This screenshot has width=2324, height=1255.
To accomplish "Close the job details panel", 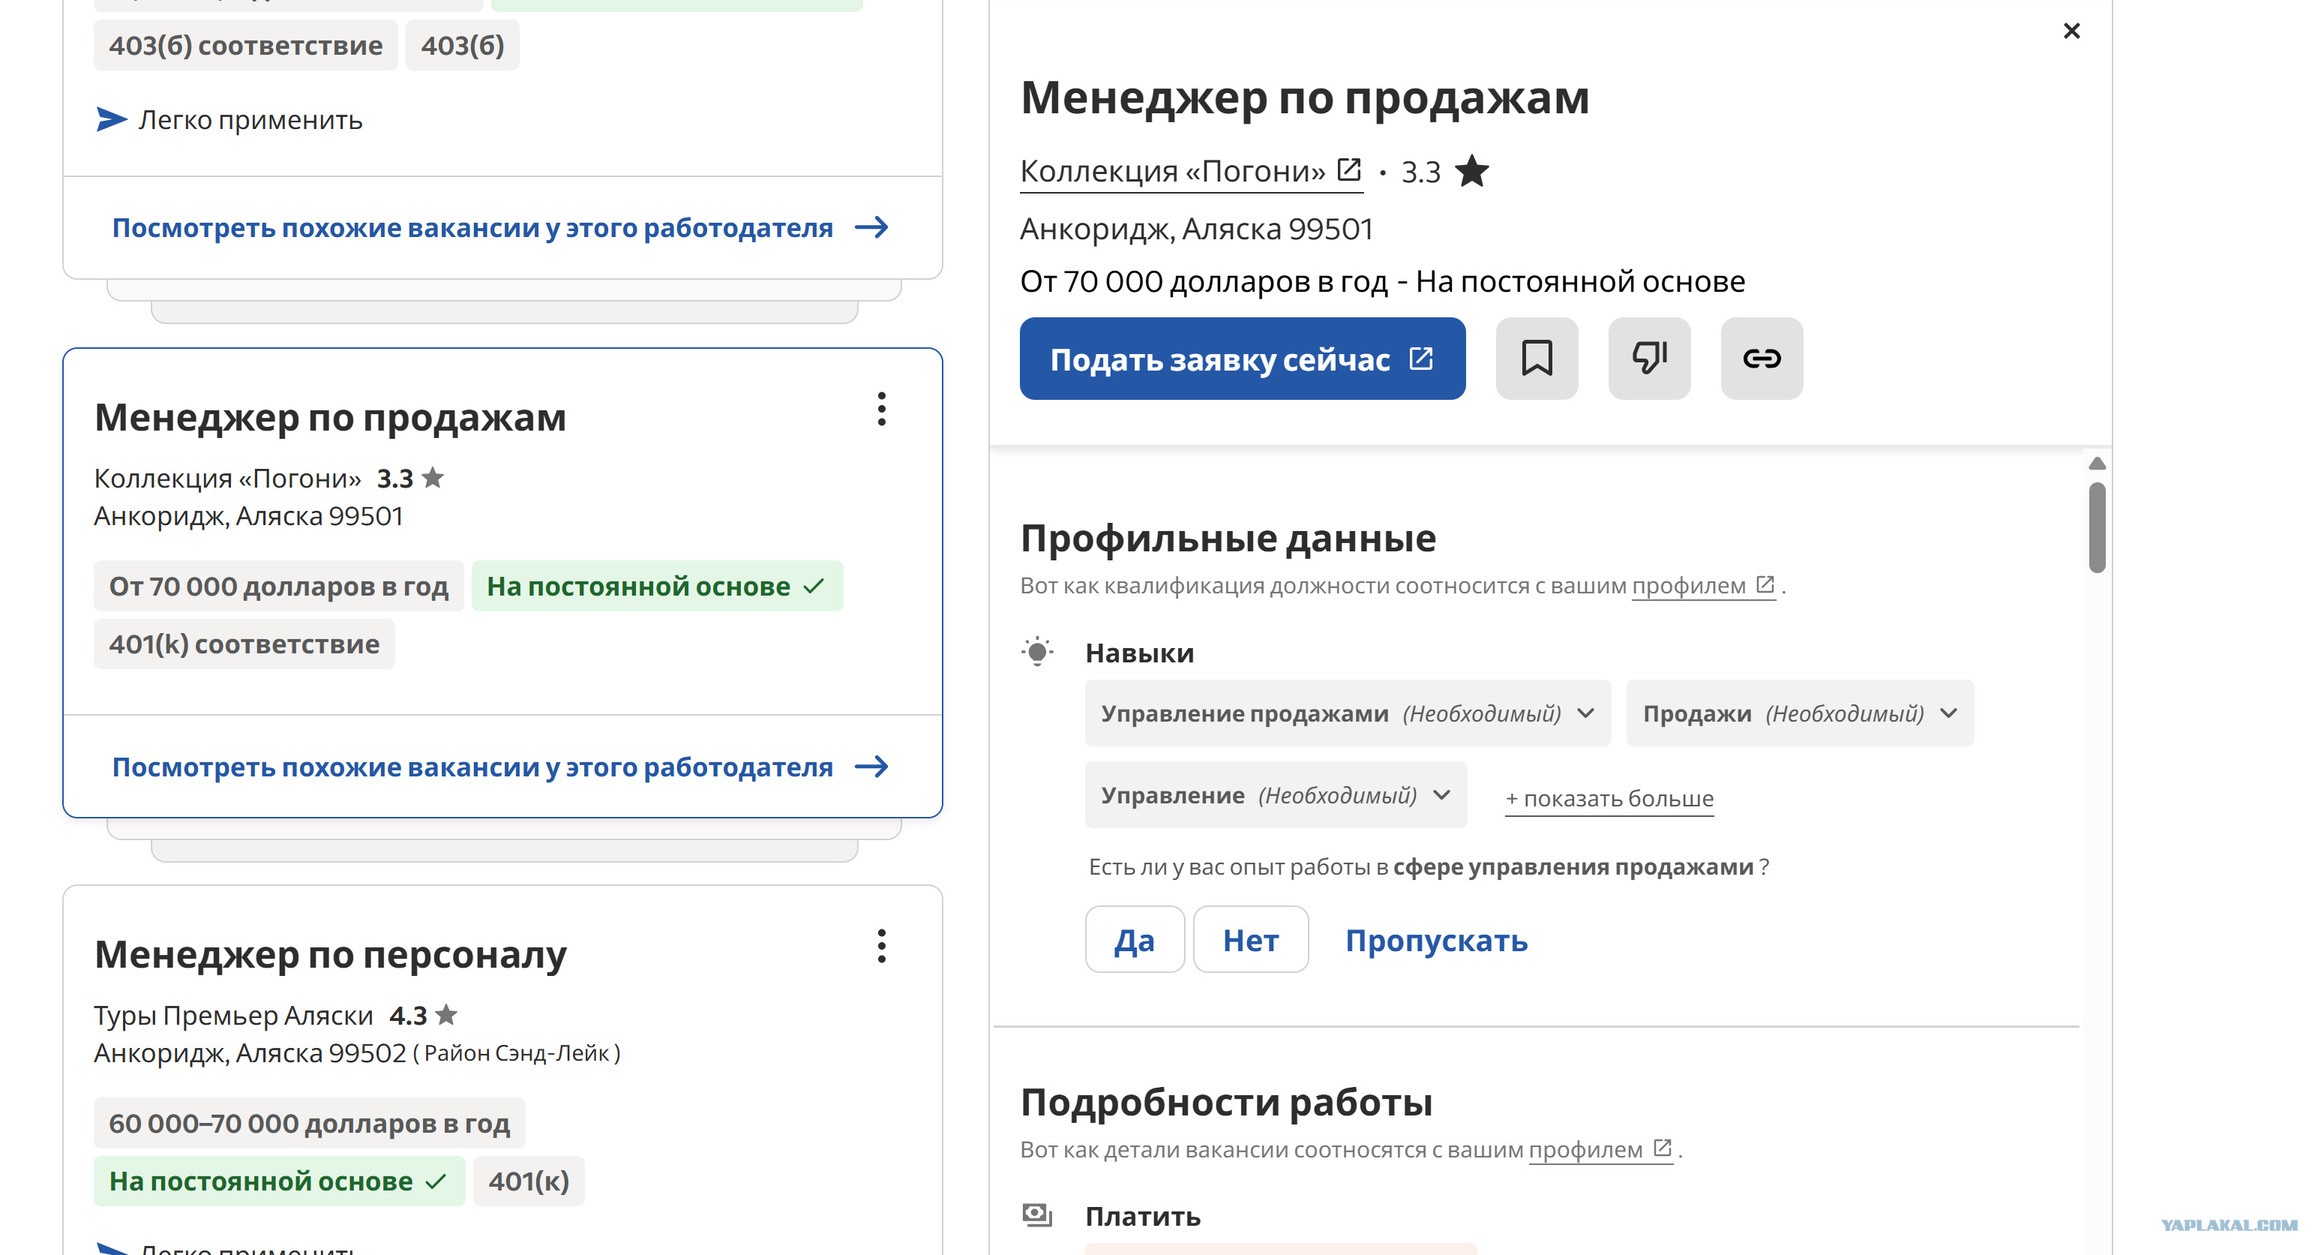I will pyautogui.click(x=2071, y=31).
